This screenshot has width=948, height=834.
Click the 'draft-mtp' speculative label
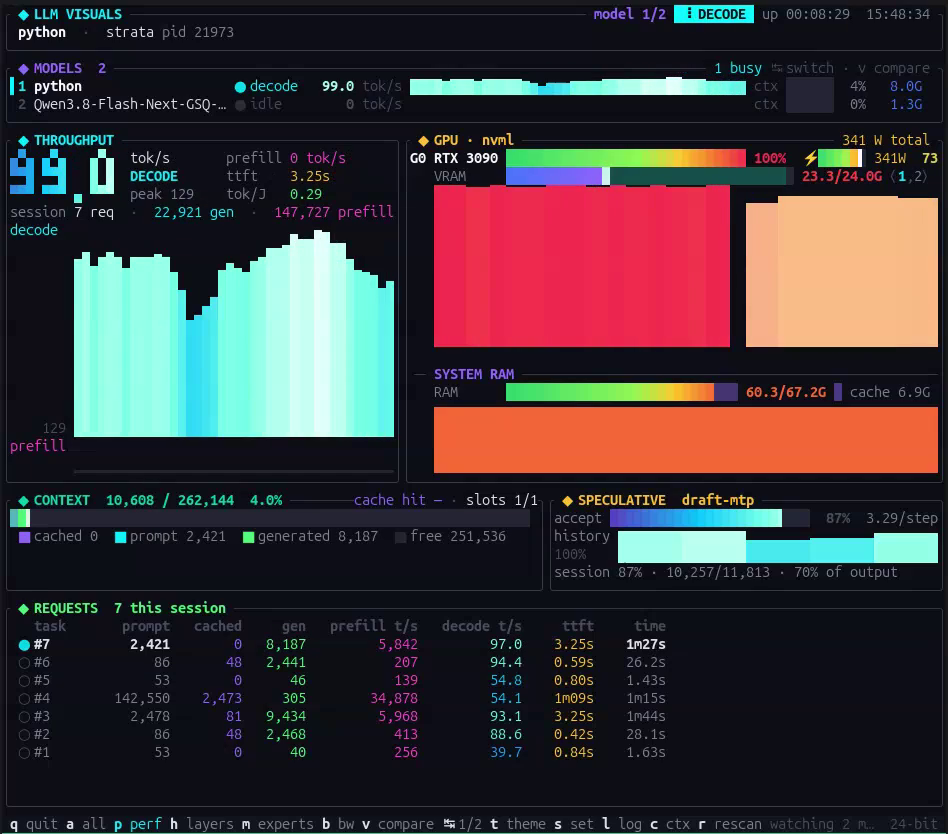click(718, 500)
